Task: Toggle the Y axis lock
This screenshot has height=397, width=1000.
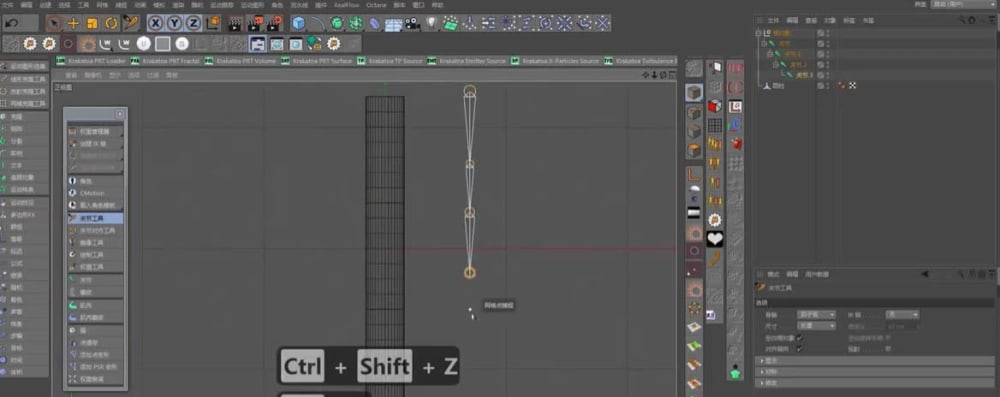Action: (x=175, y=24)
